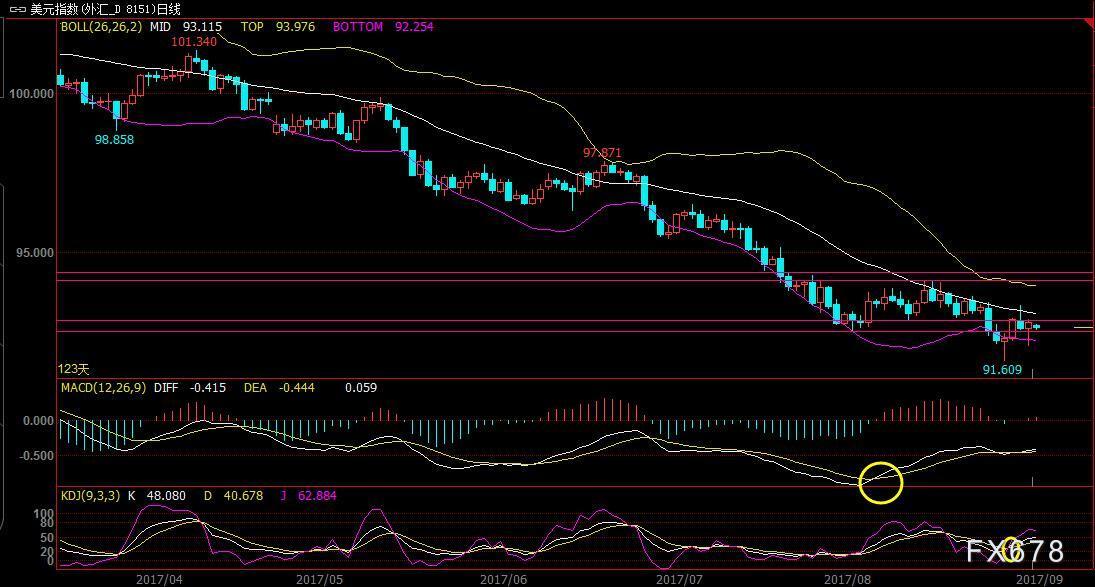Click the link icon beside the chart title
The width and height of the screenshot is (1095, 587).
point(17,9)
